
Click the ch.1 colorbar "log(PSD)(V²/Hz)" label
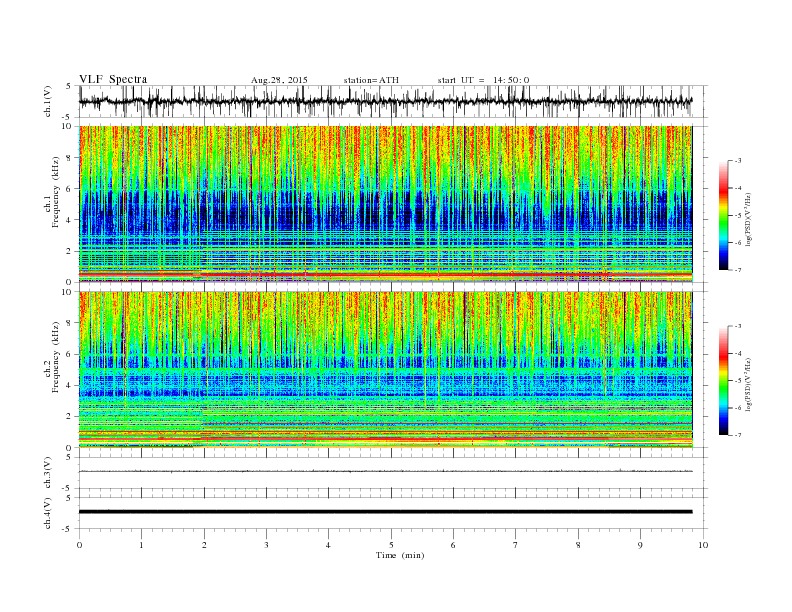[748, 219]
